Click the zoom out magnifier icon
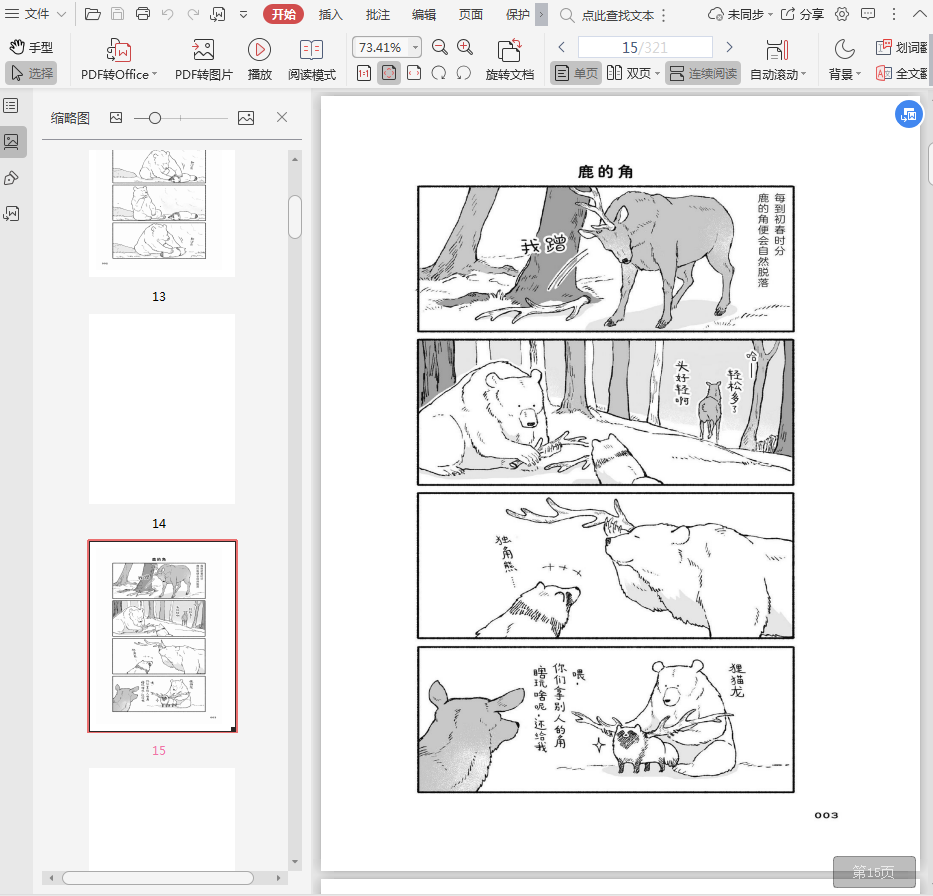Viewport: 933px width, 896px height. point(440,47)
